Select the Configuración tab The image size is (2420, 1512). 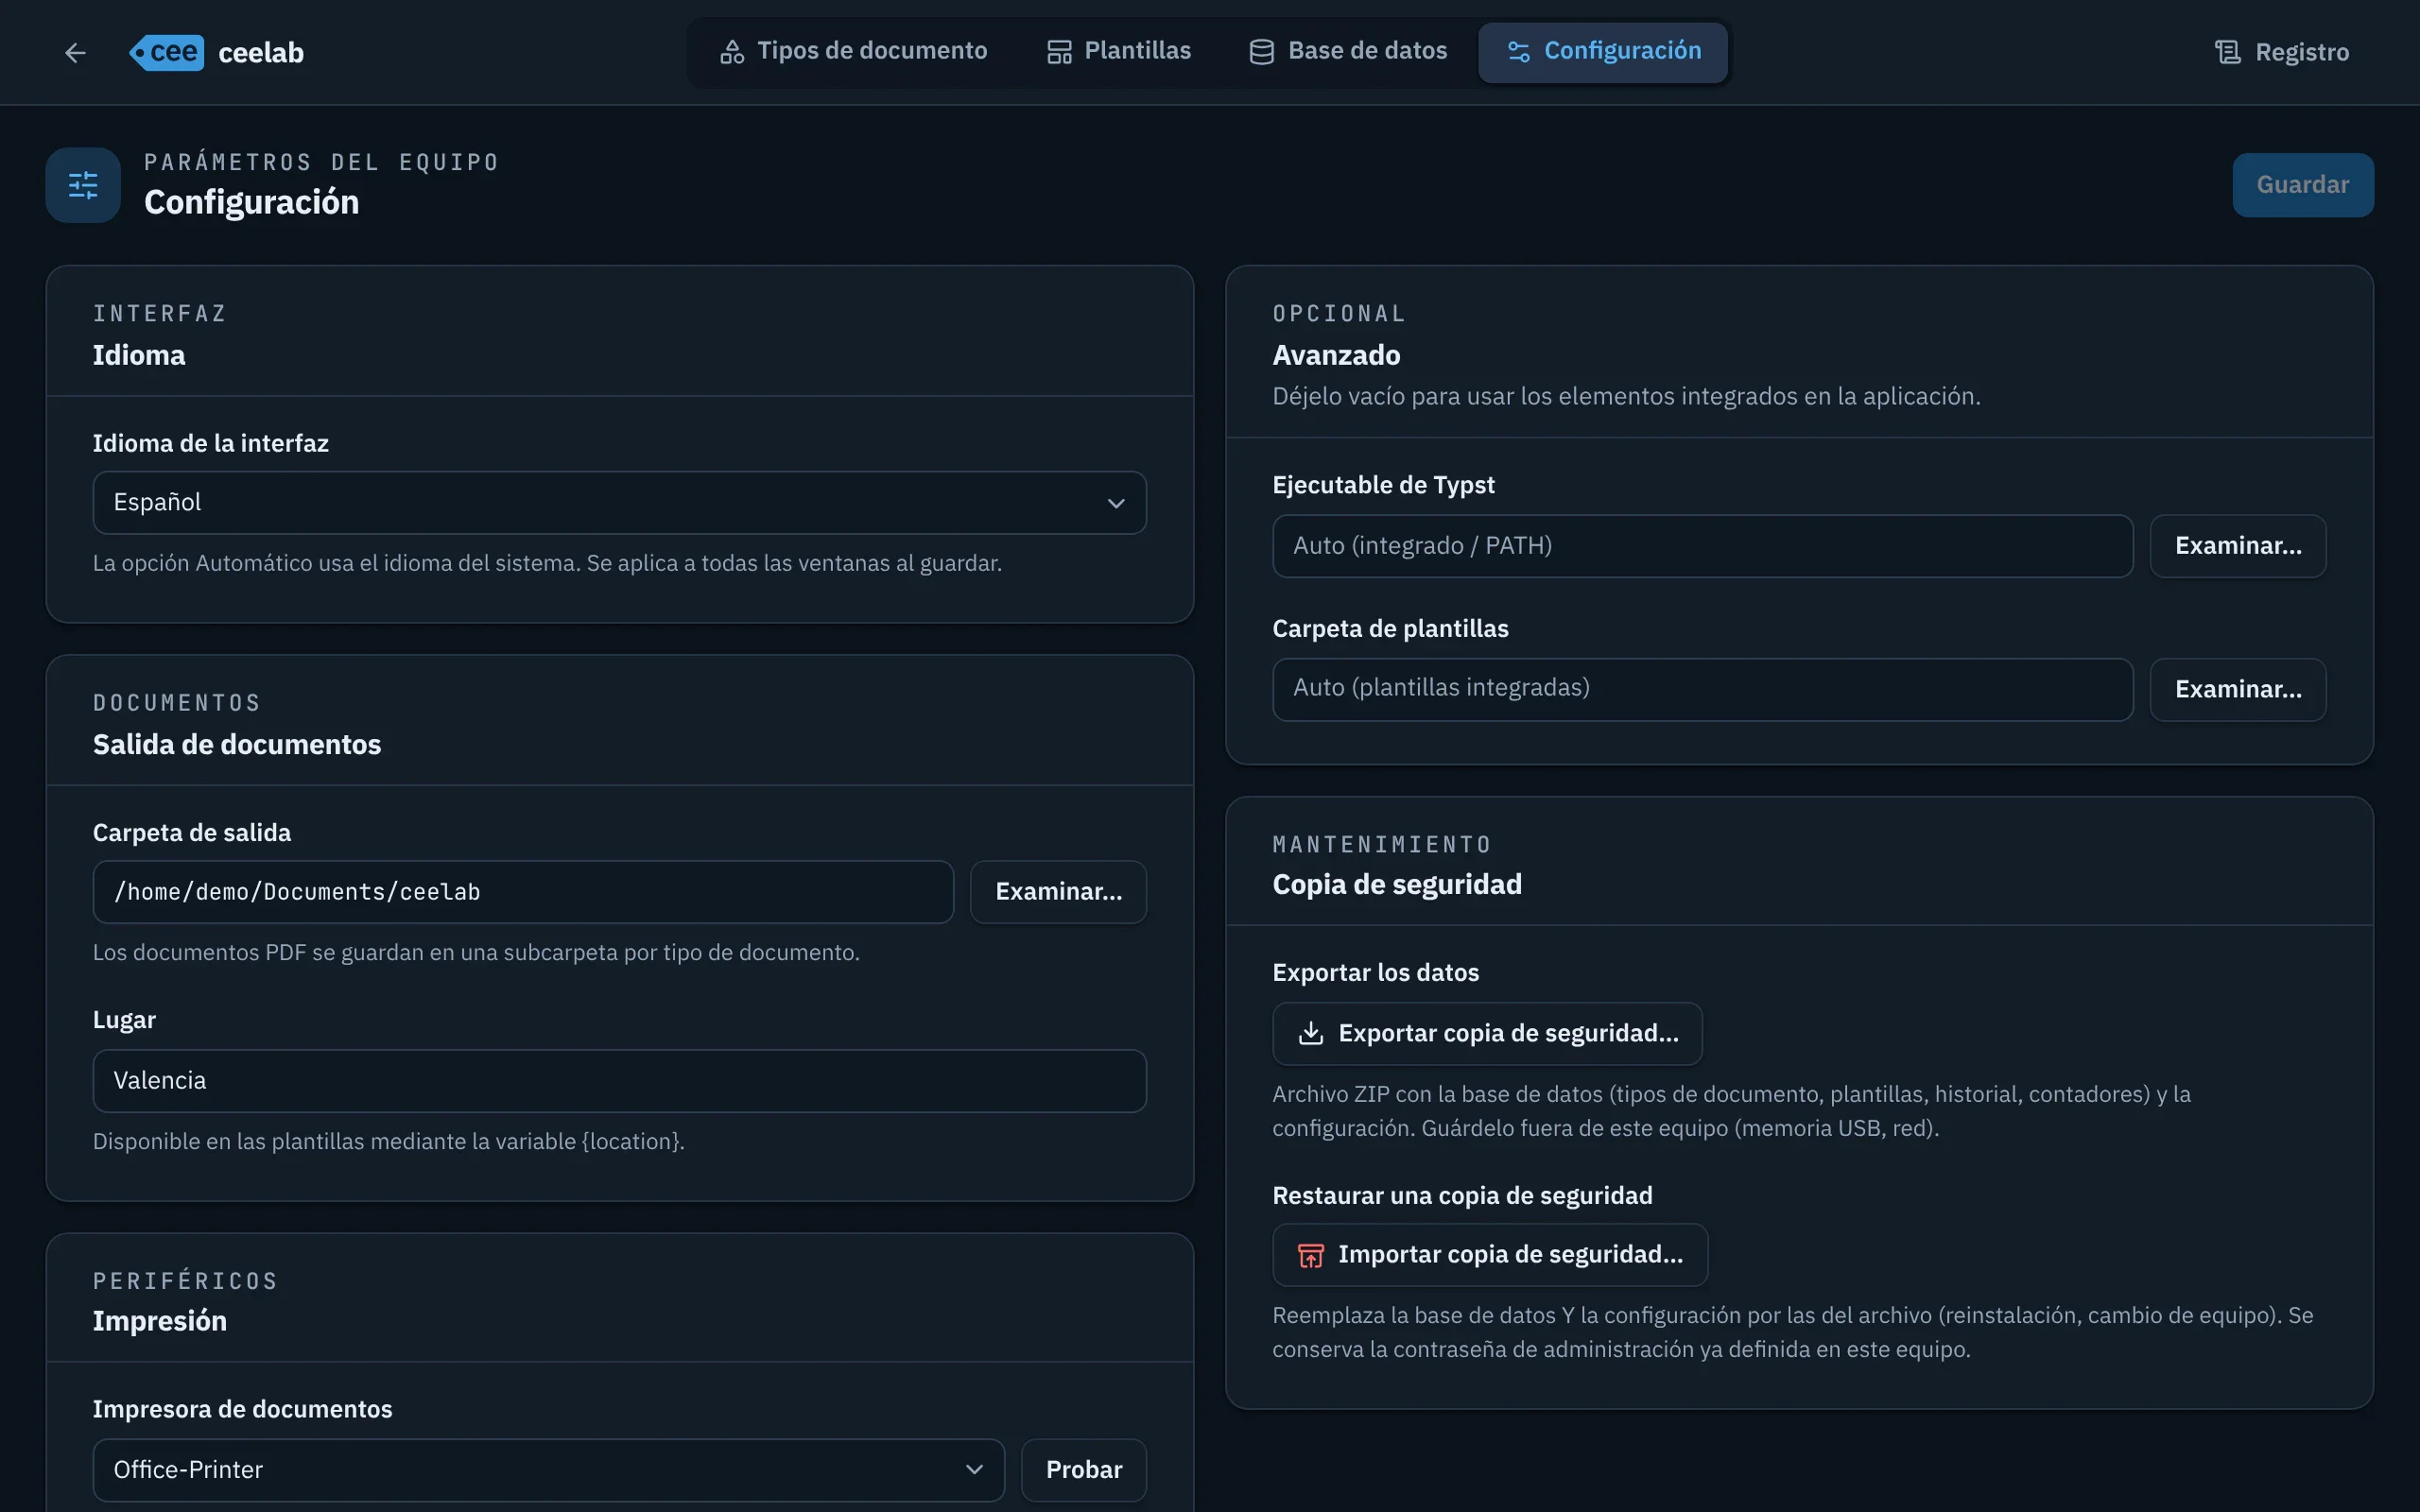point(1603,51)
